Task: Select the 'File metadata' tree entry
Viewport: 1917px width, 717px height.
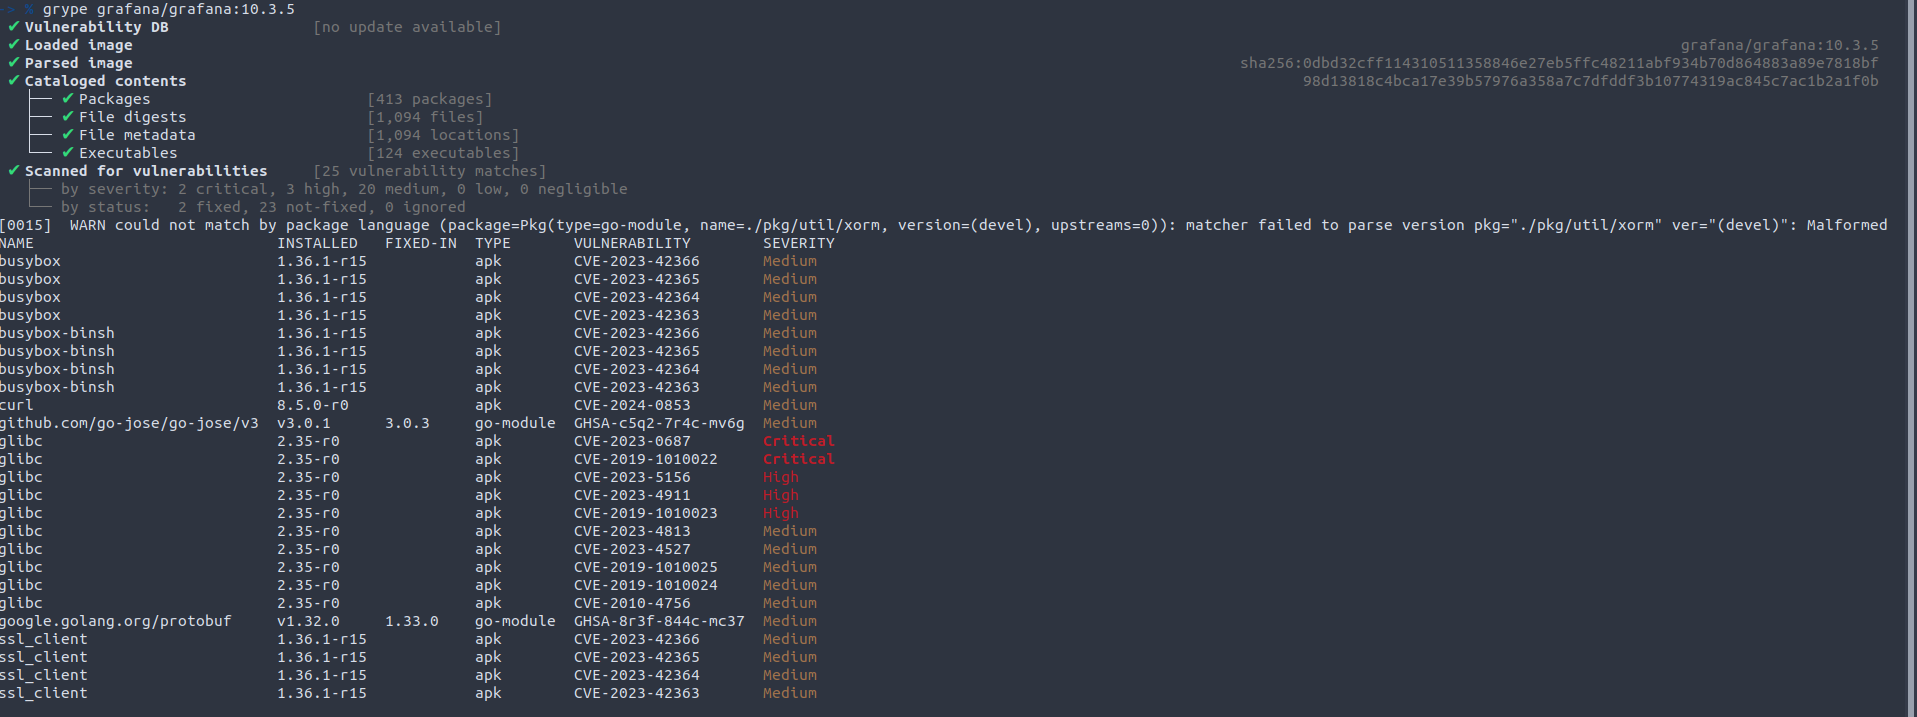Action: [137, 135]
